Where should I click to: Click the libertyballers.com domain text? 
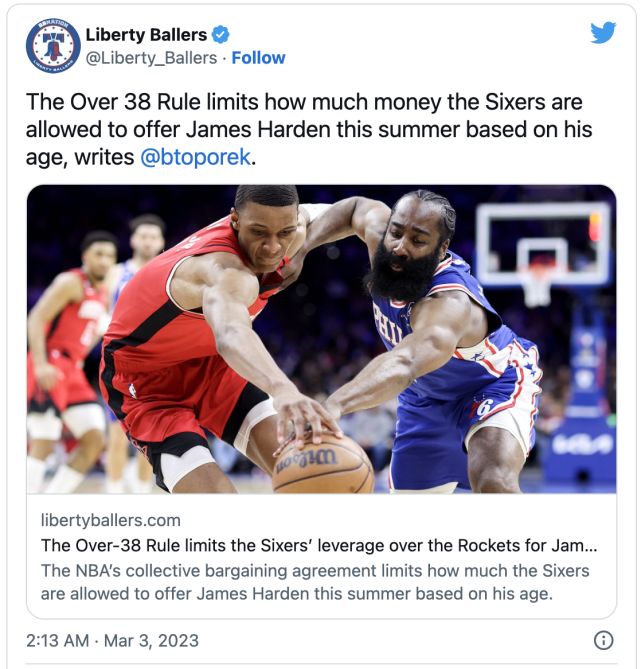point(111,520)
